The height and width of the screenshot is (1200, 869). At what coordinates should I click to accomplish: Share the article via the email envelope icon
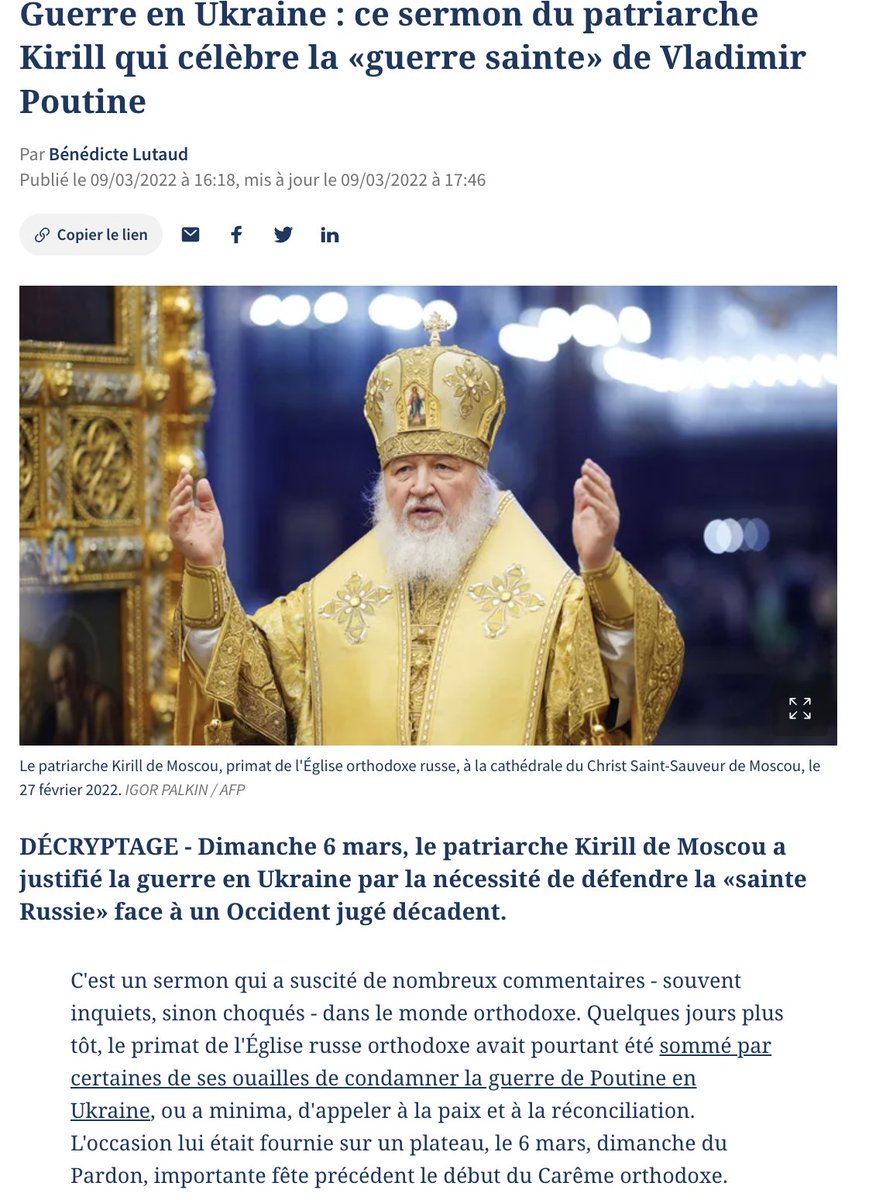190,235
